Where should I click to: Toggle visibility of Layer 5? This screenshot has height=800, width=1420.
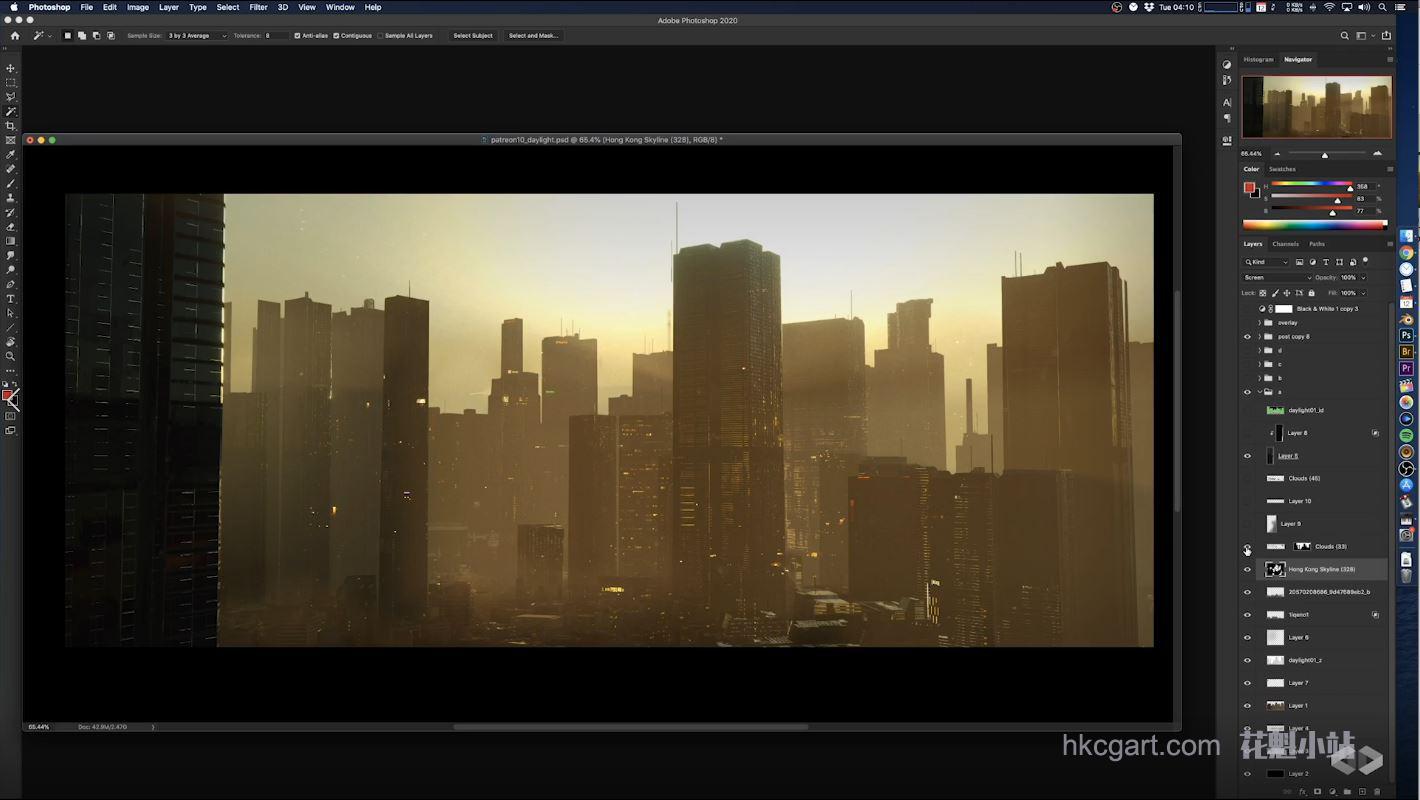1247,456
